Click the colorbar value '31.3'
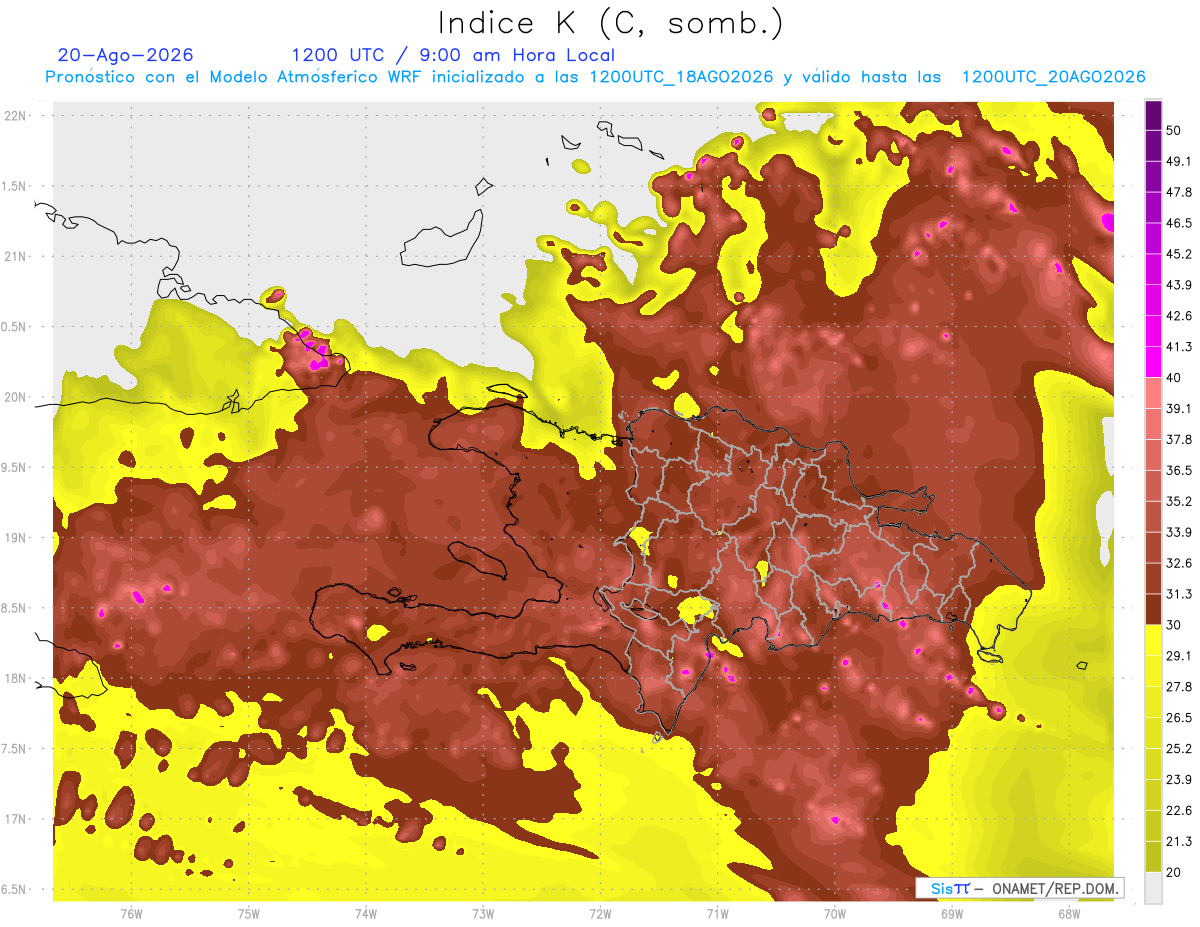This screenshot has width=1200, height=927. pyautogui.click(x=1179, y=594)
